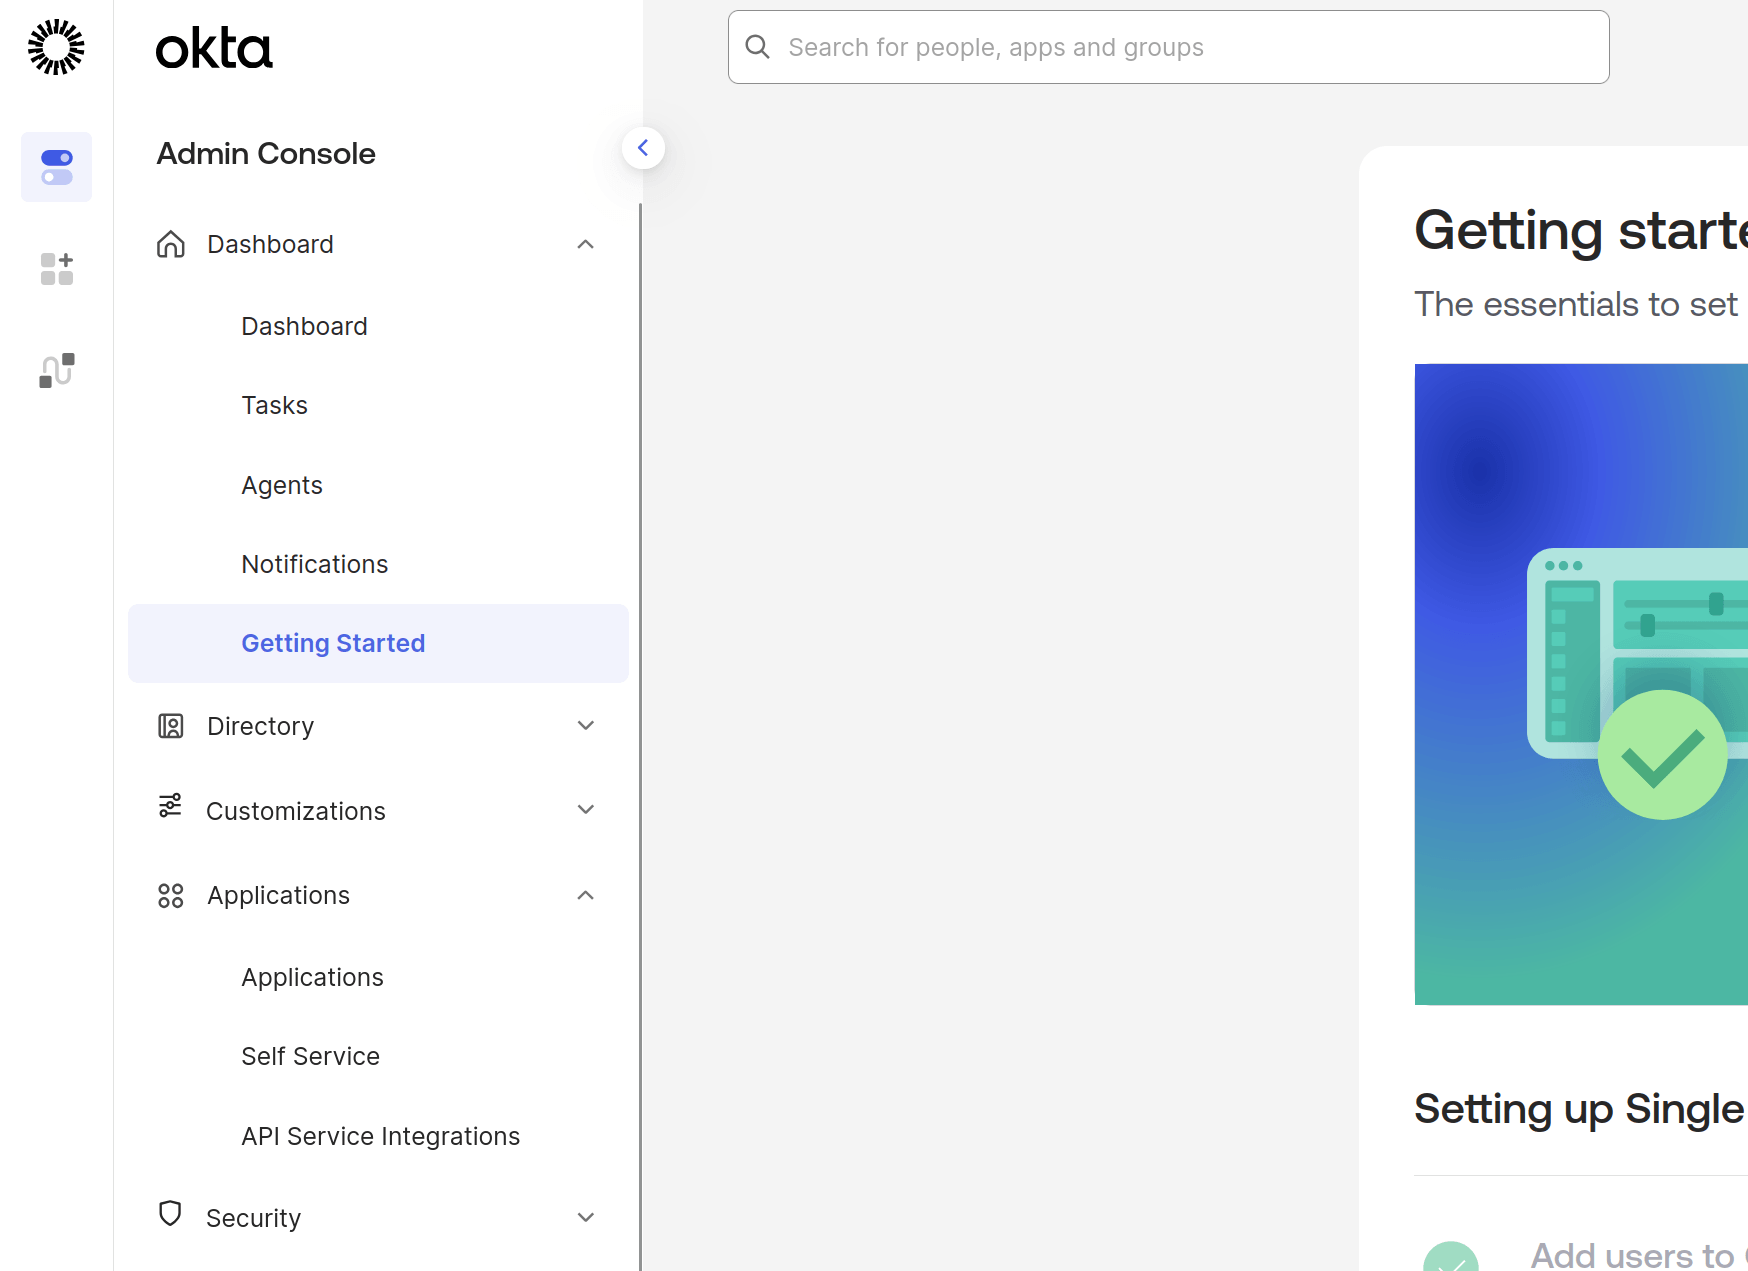Viewport: 1748px width, 1271px height.
Task: Open the Notifications menu item
Action: [315, 564]
